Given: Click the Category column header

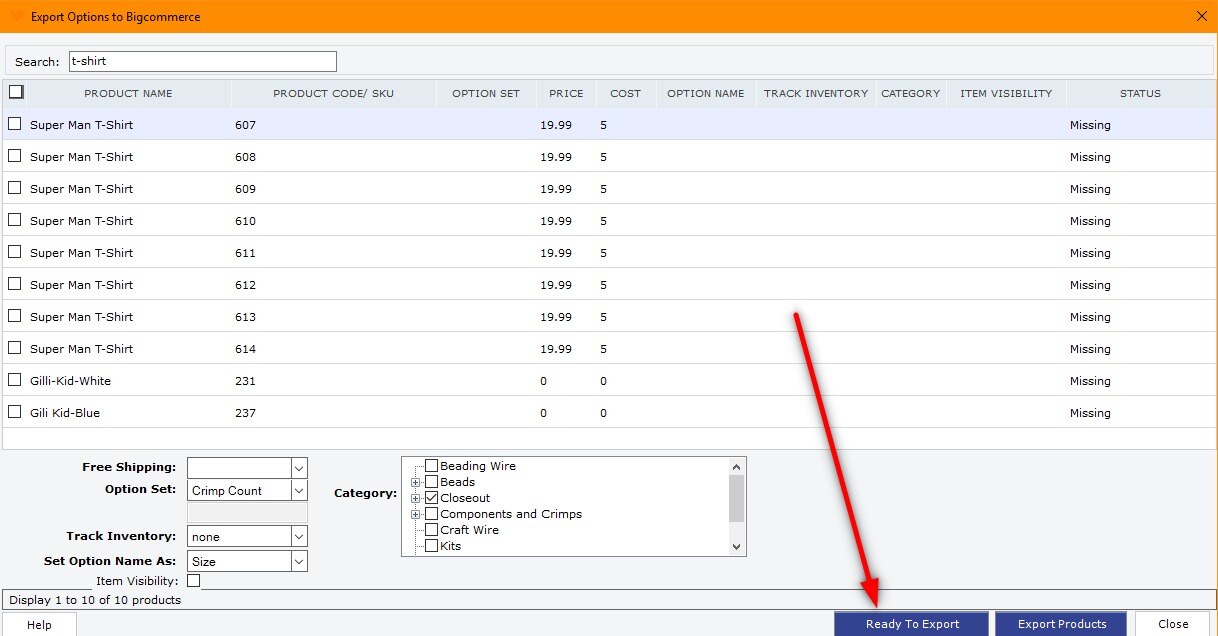Looking at the screenshot, I should pyautogui.click(x=911, y=93).
